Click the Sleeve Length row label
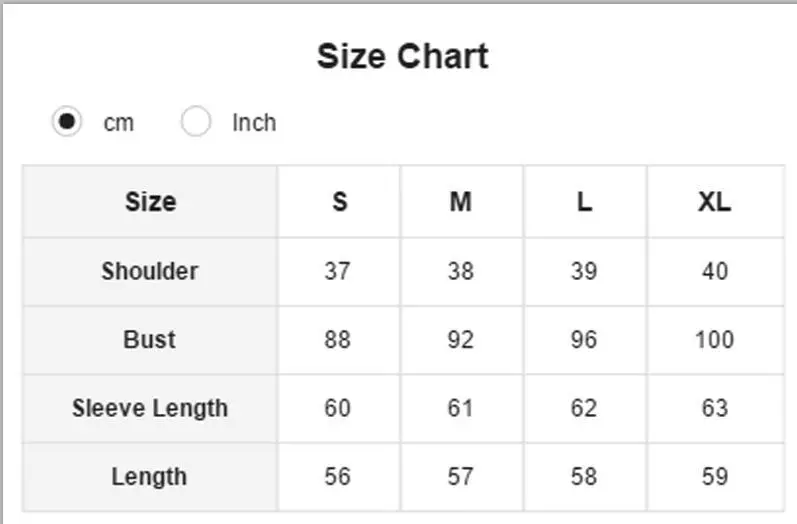The width and height of the screenshot is (797, 524). tap(150, 408)
